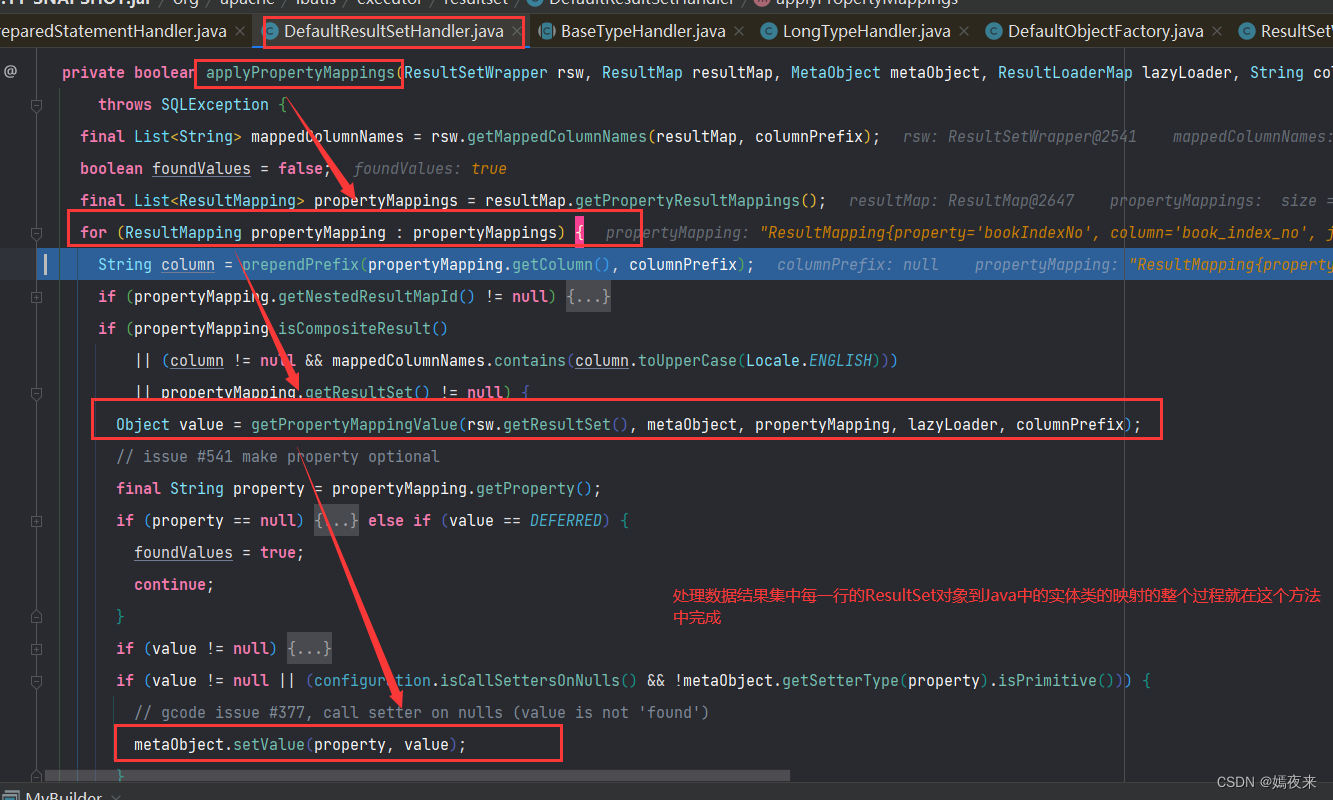Collapse fold marker beside isCallSettersOnNulls line
Image resolution: width=1333 pixels, height=800 pixels.
tap(36, 681)
